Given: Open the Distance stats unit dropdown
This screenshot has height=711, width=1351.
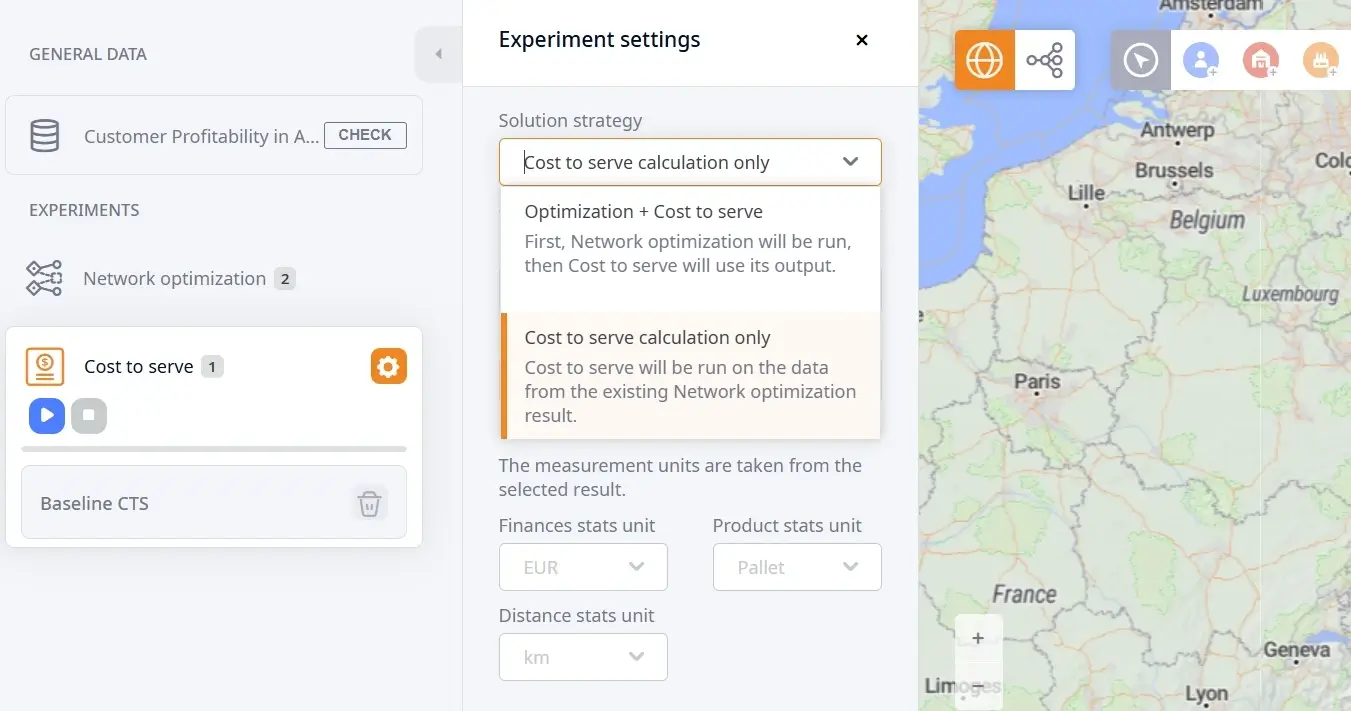Looking at the screenshot, I should (x=583, y=657).
